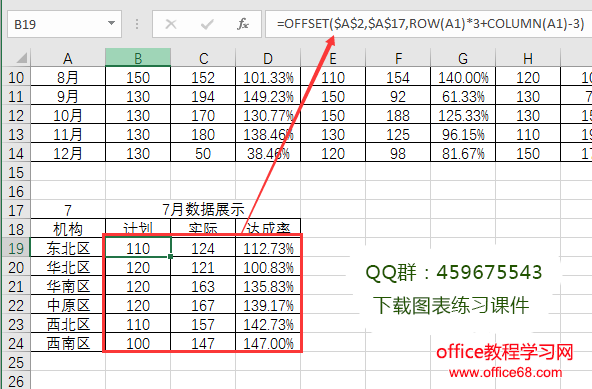592x389 pixels.
Task: Click cell value 100.83%
Action: 268,267
